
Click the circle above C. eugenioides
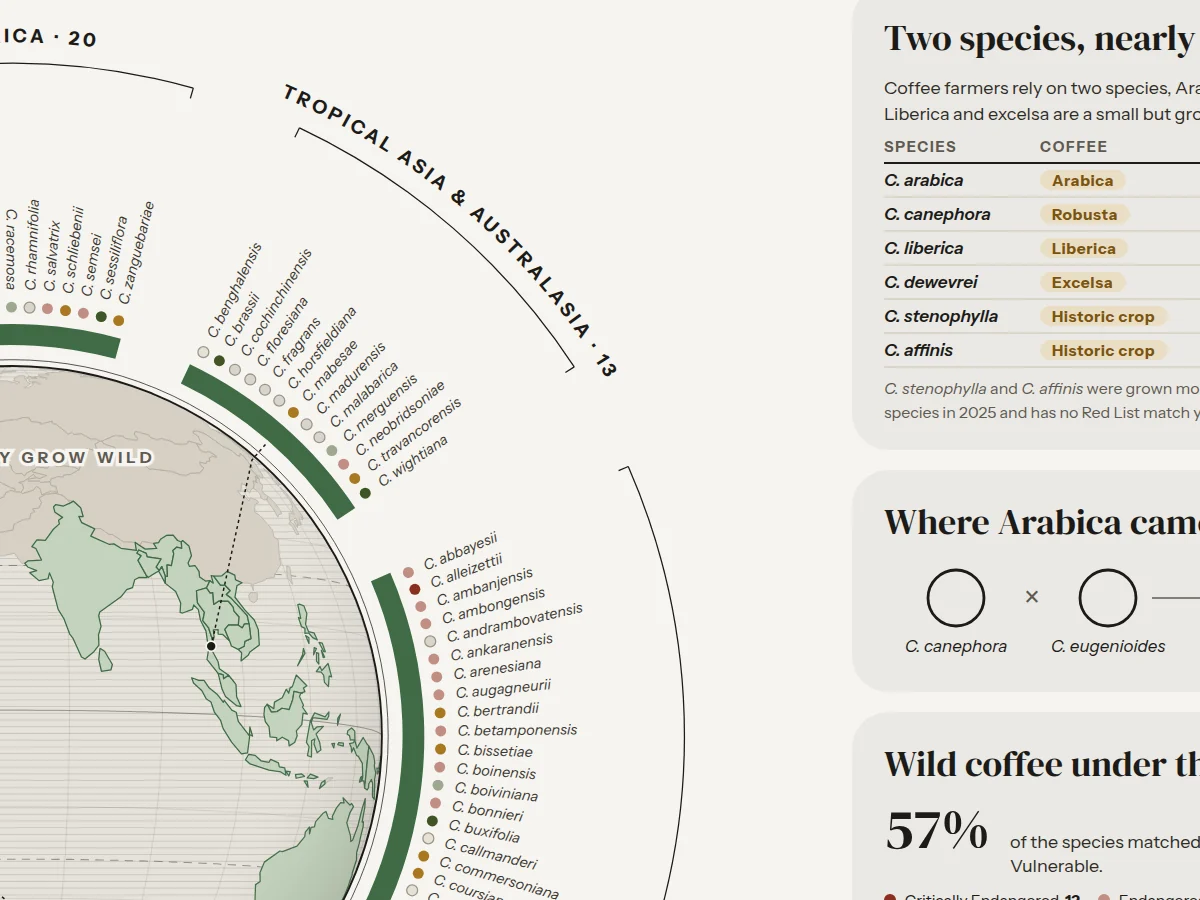coord(1108,598)
